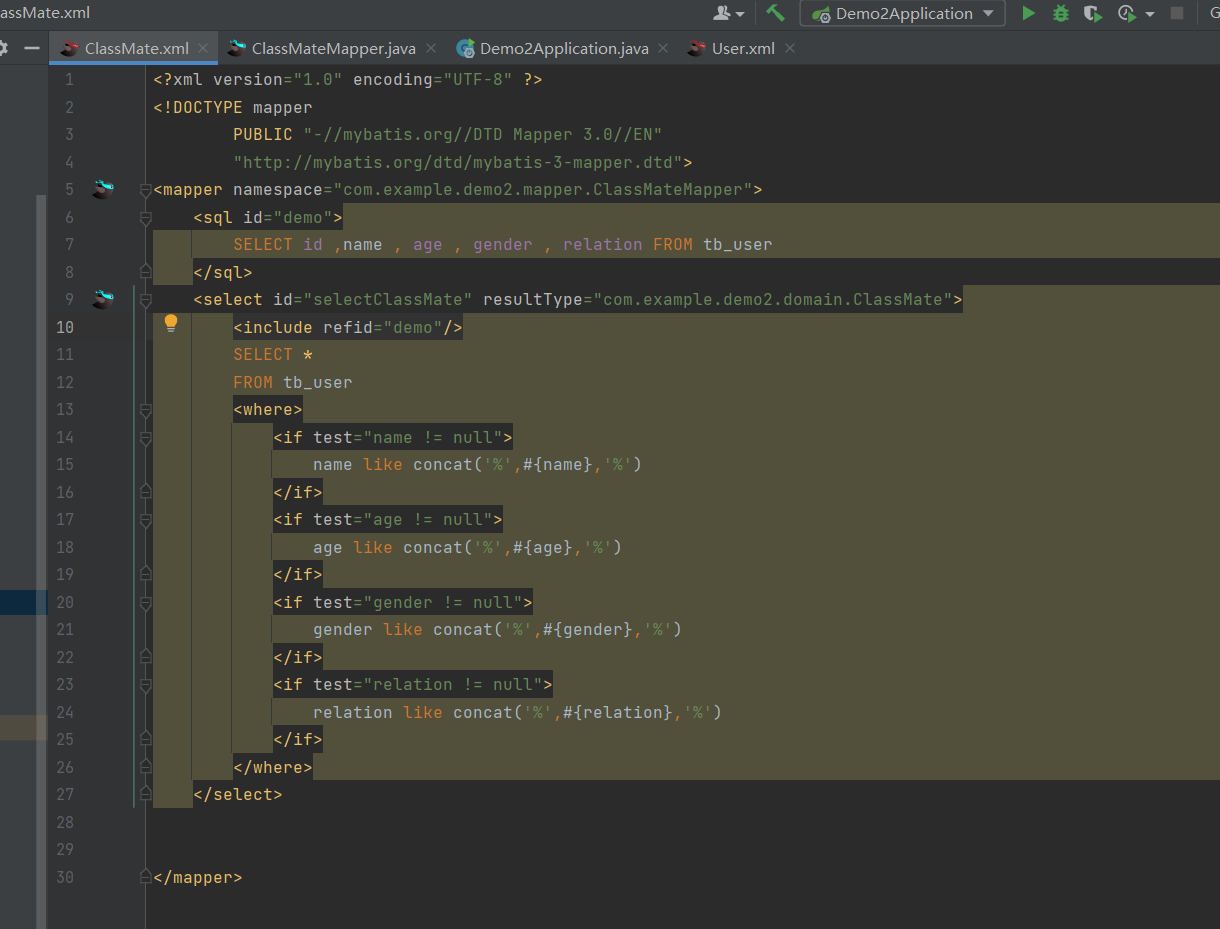The image size is (1220, 929).
Task: Collapse the mapper tag fold on line 5
Action: (146, 189)
